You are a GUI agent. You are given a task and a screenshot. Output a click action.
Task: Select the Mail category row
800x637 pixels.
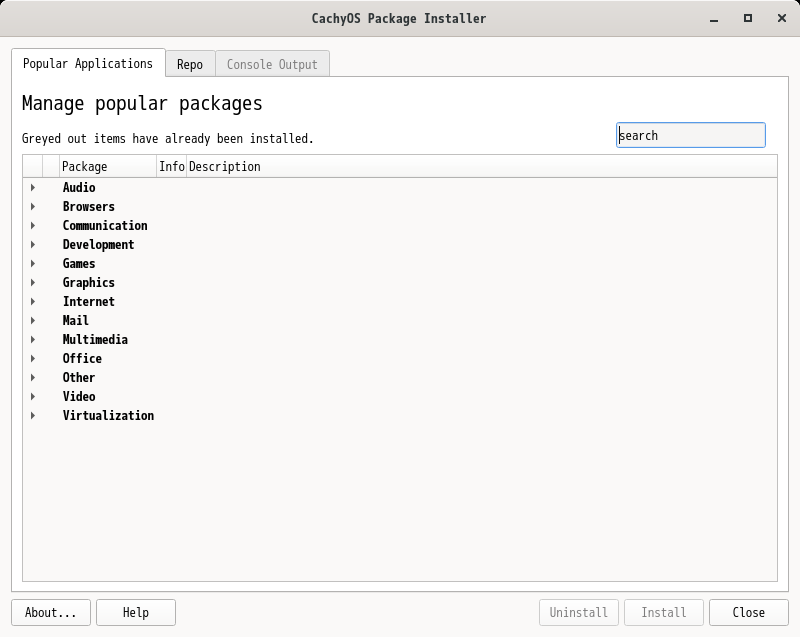click(76, 321)
